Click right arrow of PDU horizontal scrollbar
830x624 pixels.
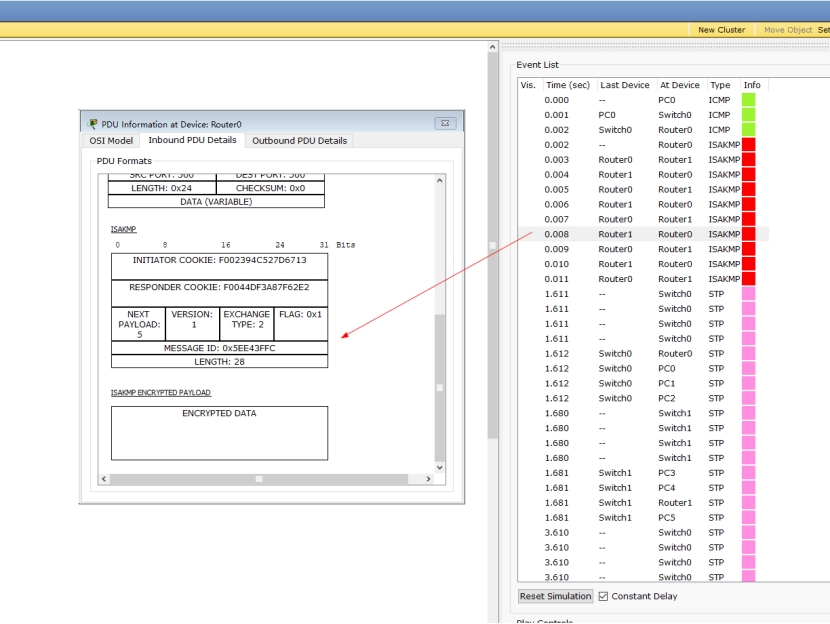tap(429, 479)
